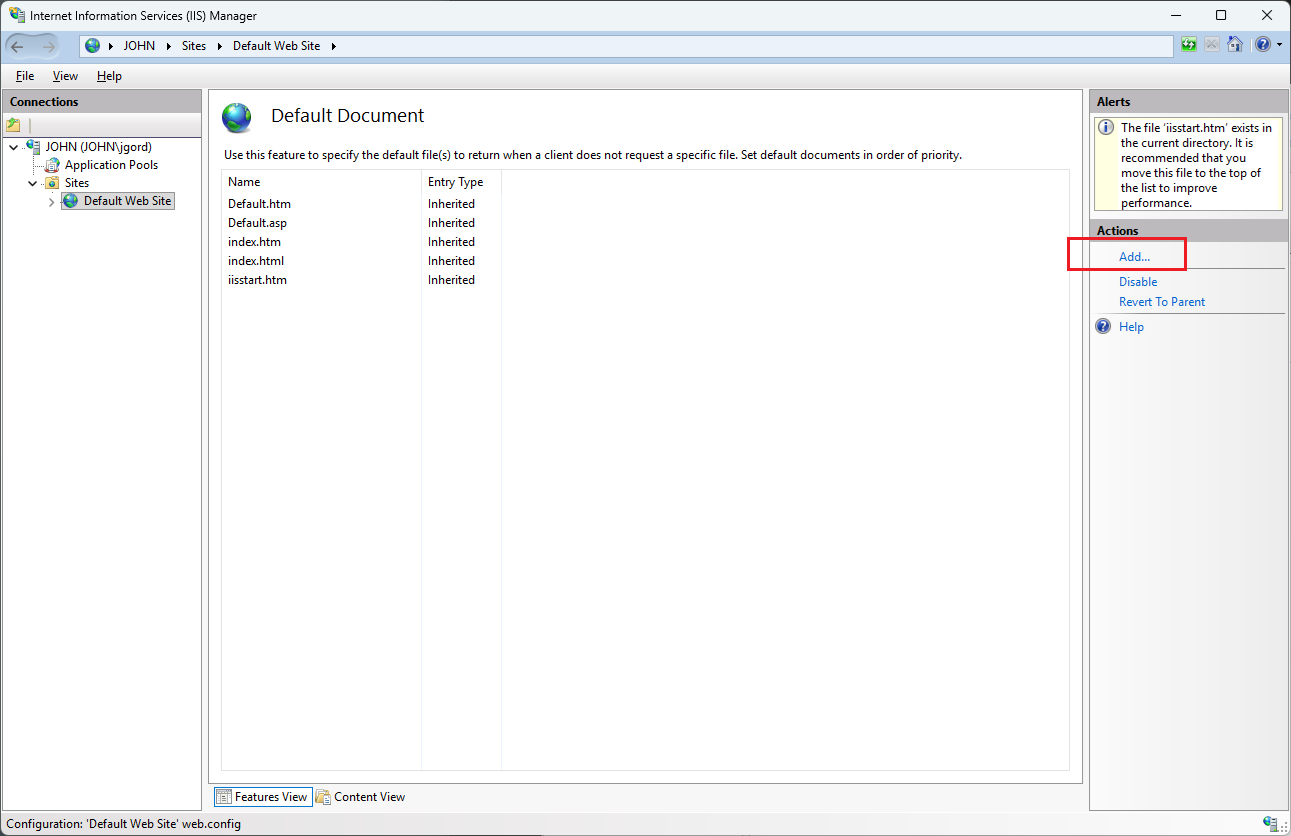Click the back navigation arrow
The image size is (1291, 836).
tap(17, 46)
